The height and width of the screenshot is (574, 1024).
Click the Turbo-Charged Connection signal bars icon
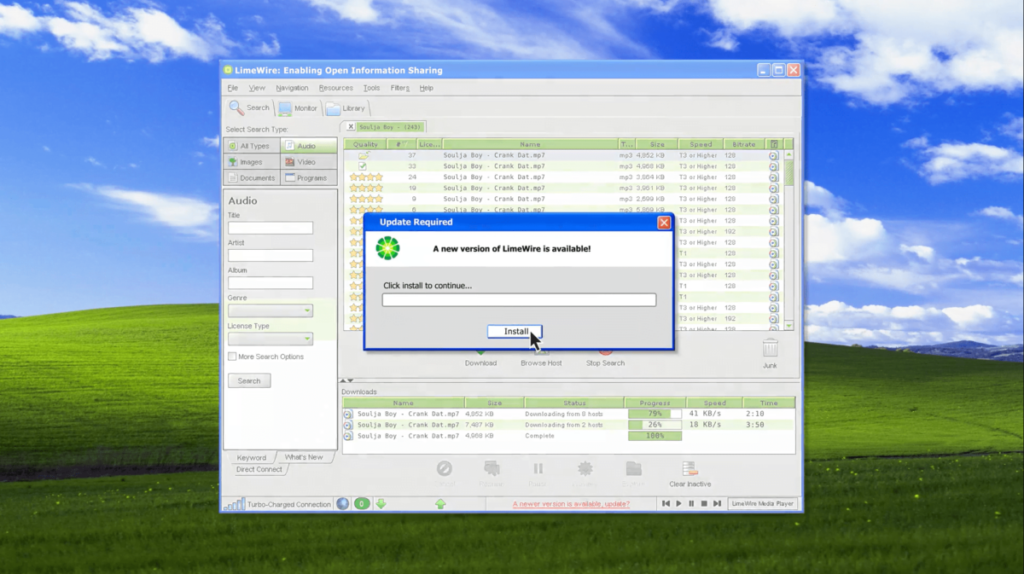click(x=233, y=504)
